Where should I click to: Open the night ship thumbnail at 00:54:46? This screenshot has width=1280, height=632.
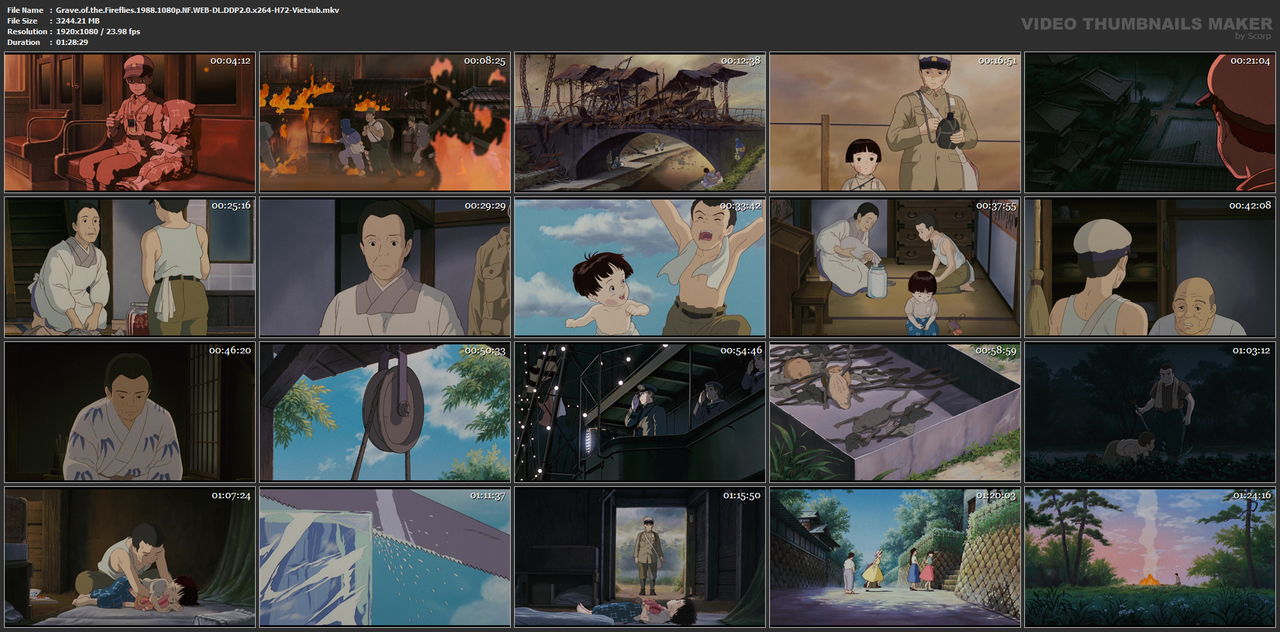coord(640,412)
